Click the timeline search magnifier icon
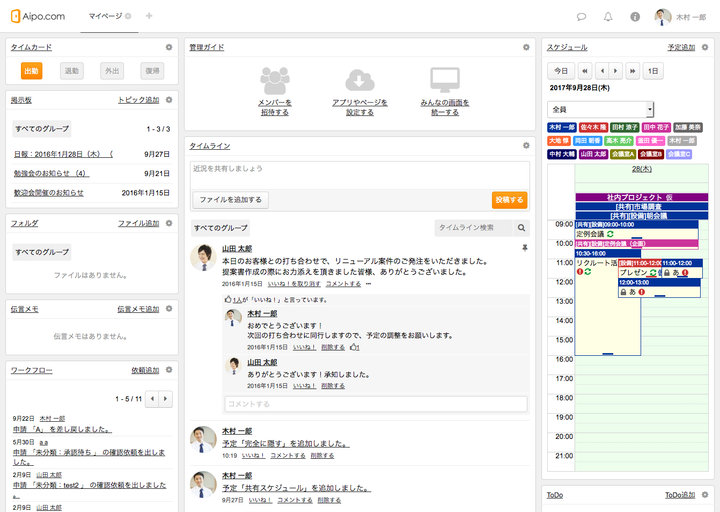This screenshot has height=512, width=720. pos(521,228)
